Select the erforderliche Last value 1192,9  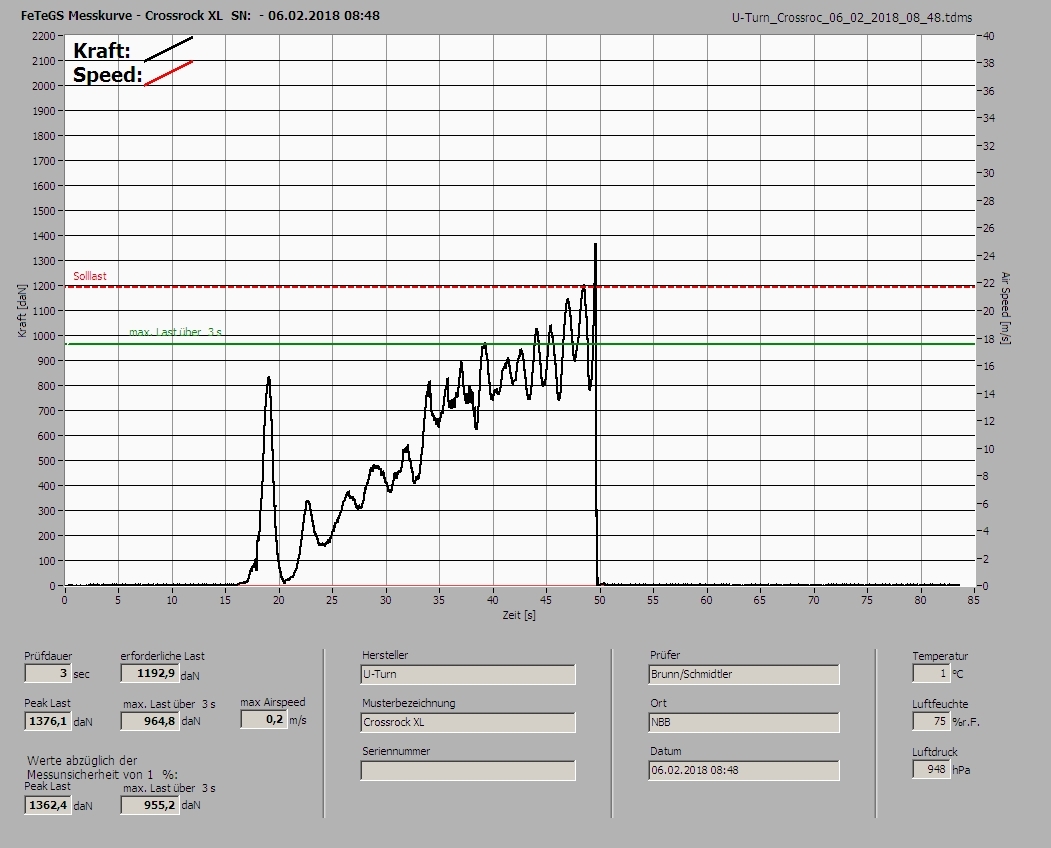[x=149, y=673]
